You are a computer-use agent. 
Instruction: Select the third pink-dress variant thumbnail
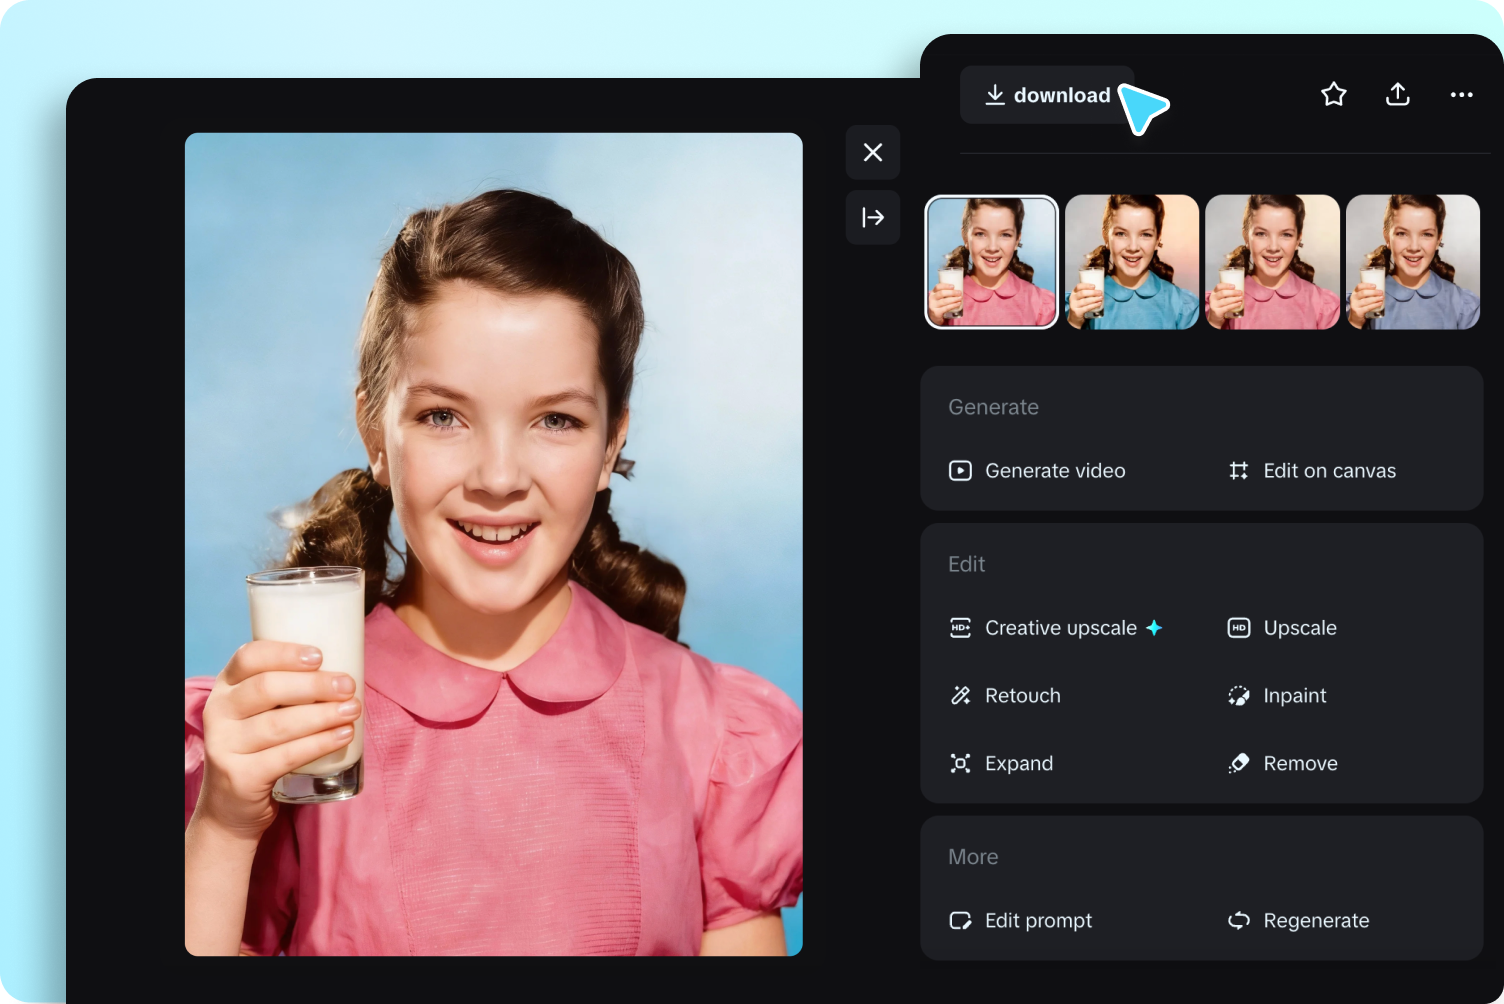(x=1272, y=262)
